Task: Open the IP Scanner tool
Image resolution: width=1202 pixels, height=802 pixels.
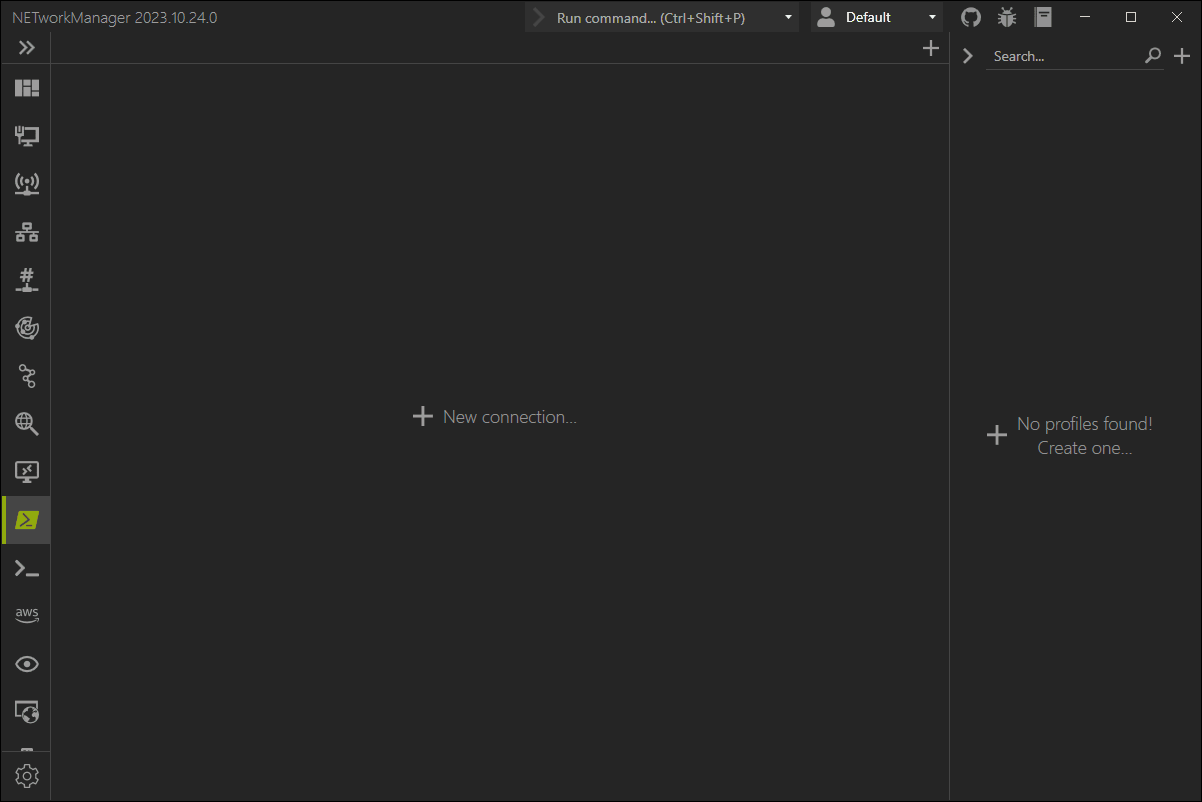Action: coord(27,232)
